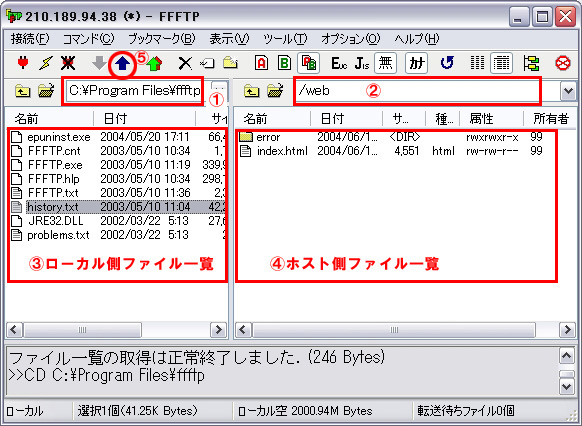This screenshot has height=426, width=582.
Task: Select JIS kanji code button
Action: click(x=362, y=63)
